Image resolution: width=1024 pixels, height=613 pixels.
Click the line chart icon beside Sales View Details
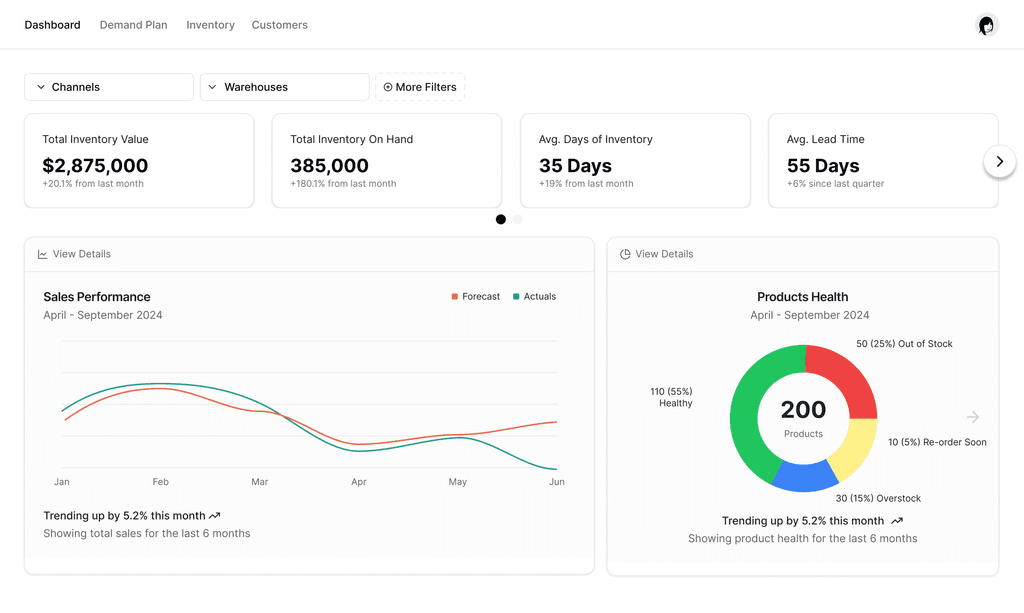click(42, 255)
